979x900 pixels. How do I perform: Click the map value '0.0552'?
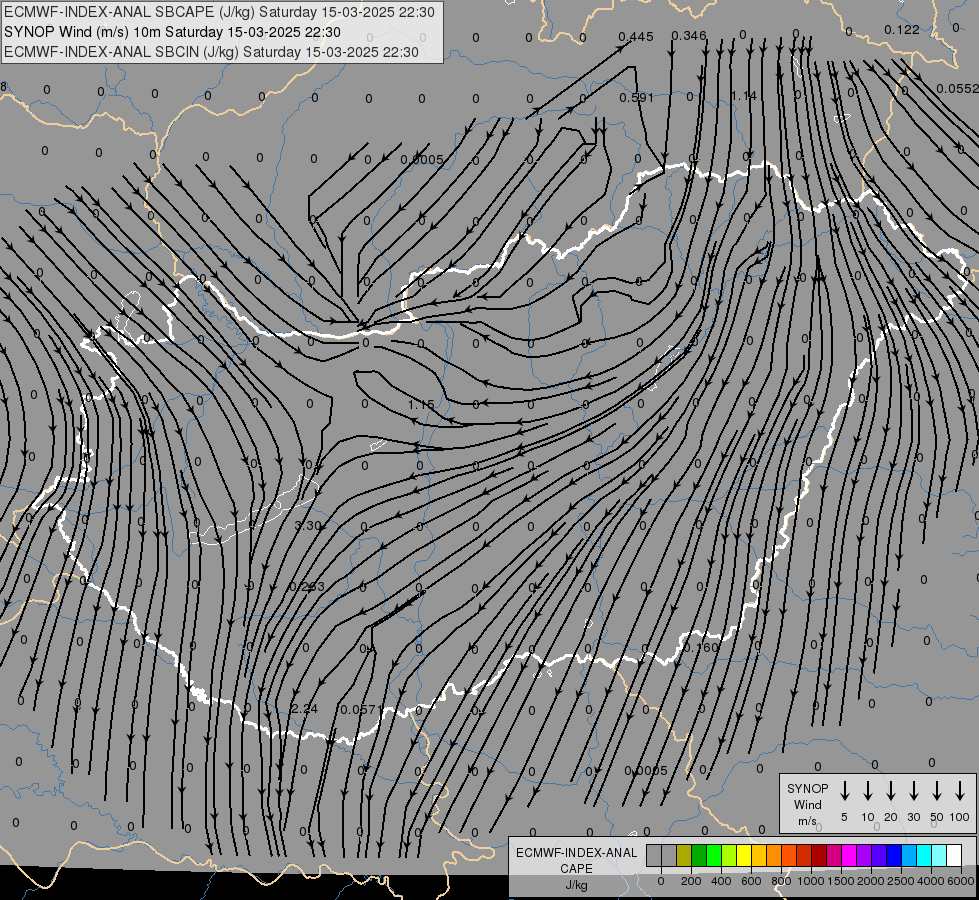[958, 89]
